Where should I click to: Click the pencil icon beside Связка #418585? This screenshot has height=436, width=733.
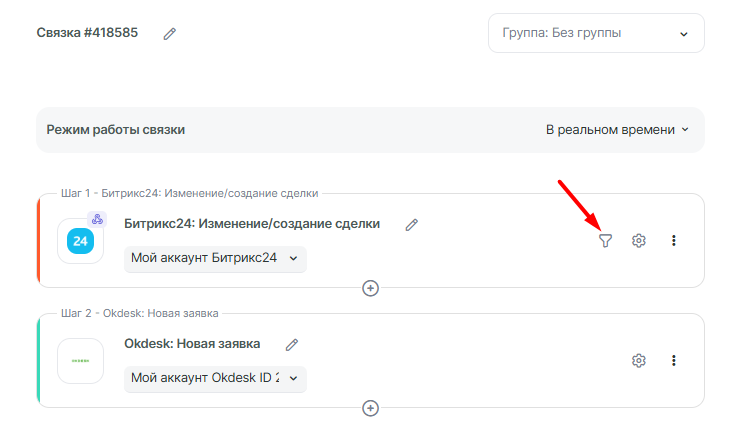pyautogui.click(x=170, y=34)
